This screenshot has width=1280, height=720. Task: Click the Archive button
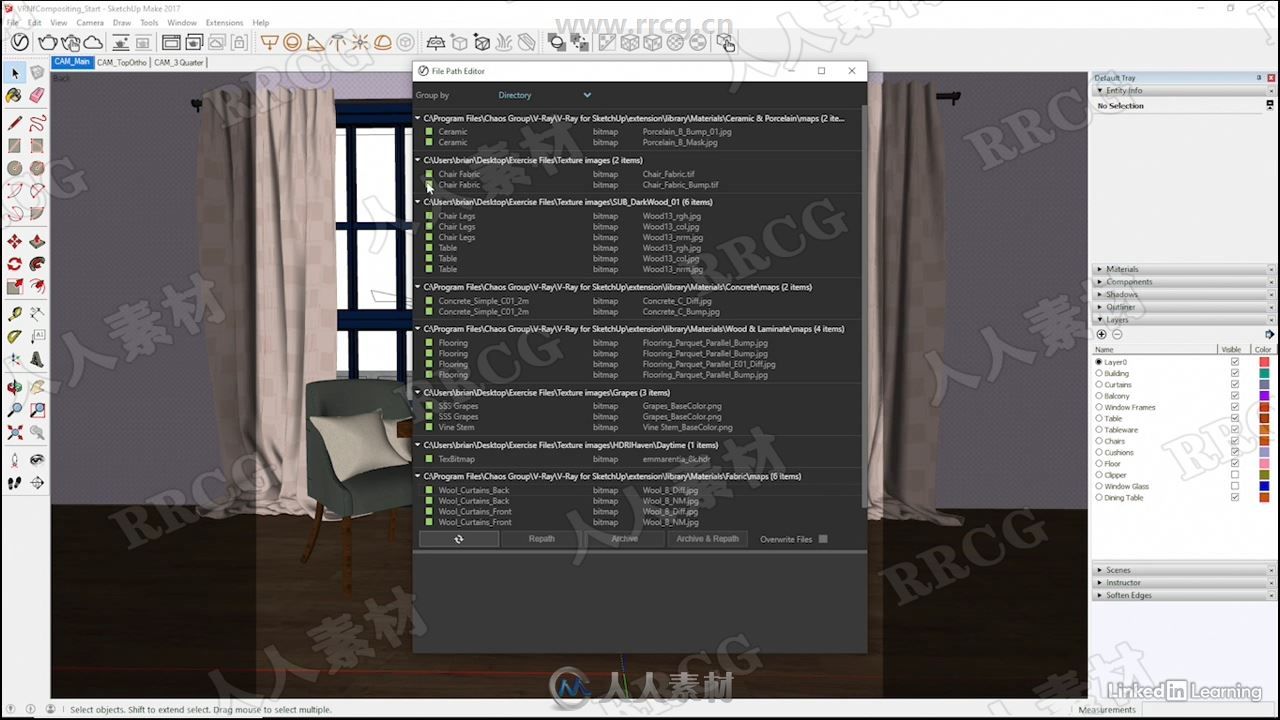click(x=624, y=539)
